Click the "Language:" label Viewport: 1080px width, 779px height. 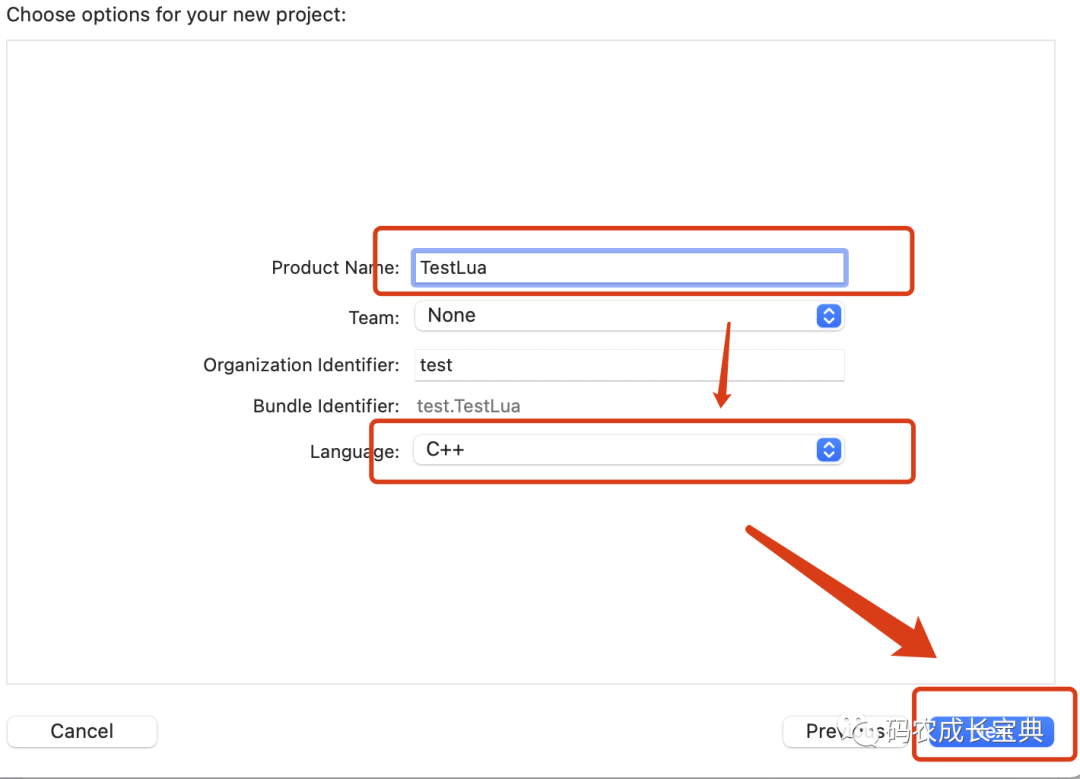(354, 452)
